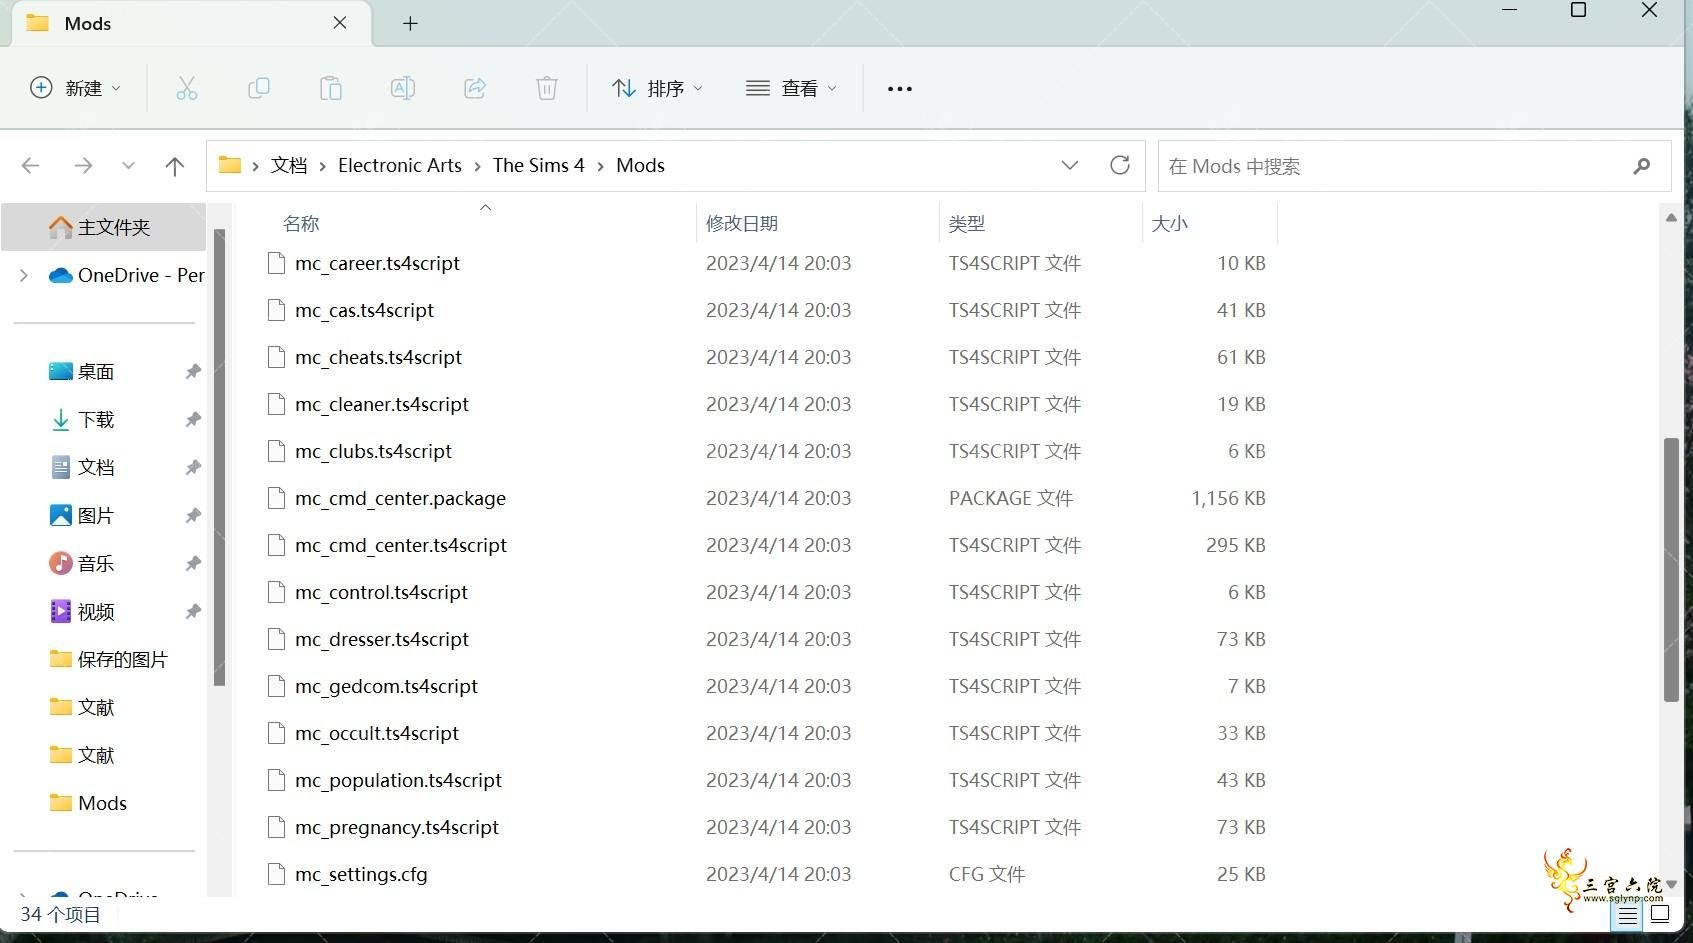Screen dimensions: 1693x943
Task: Switch to large thumbnails view icon
Action: point(1660,914)
